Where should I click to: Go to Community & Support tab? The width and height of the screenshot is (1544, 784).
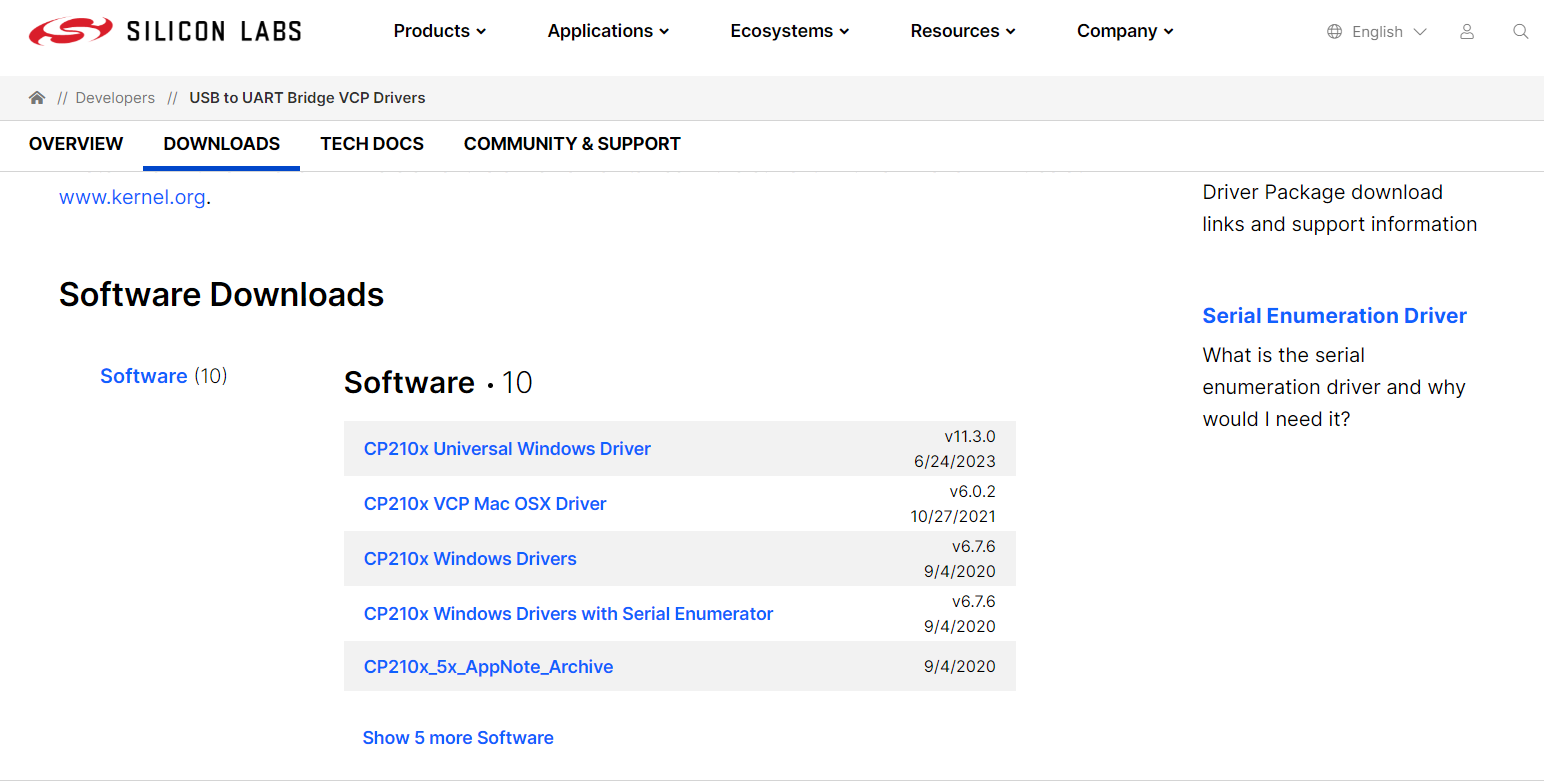tap(572, 144)
